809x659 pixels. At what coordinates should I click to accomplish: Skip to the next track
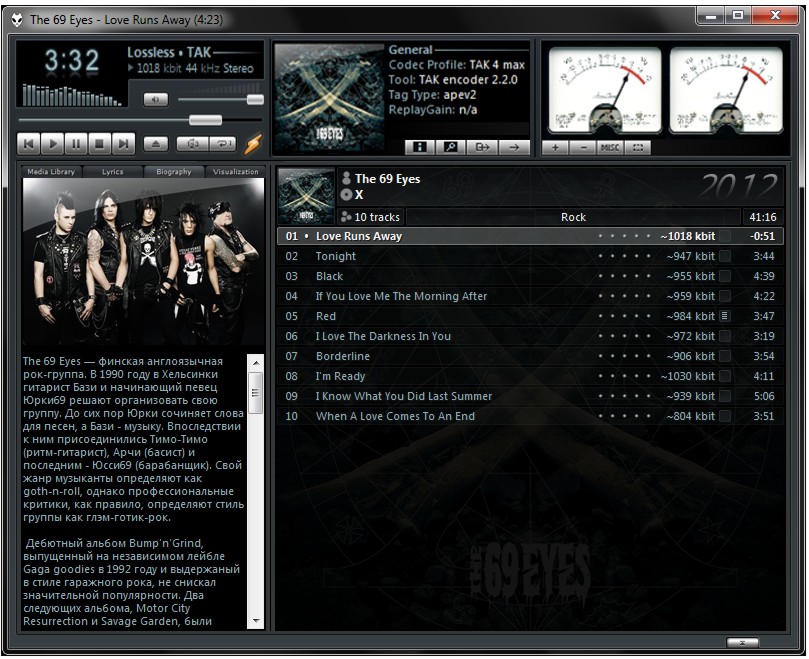(123, 144)
